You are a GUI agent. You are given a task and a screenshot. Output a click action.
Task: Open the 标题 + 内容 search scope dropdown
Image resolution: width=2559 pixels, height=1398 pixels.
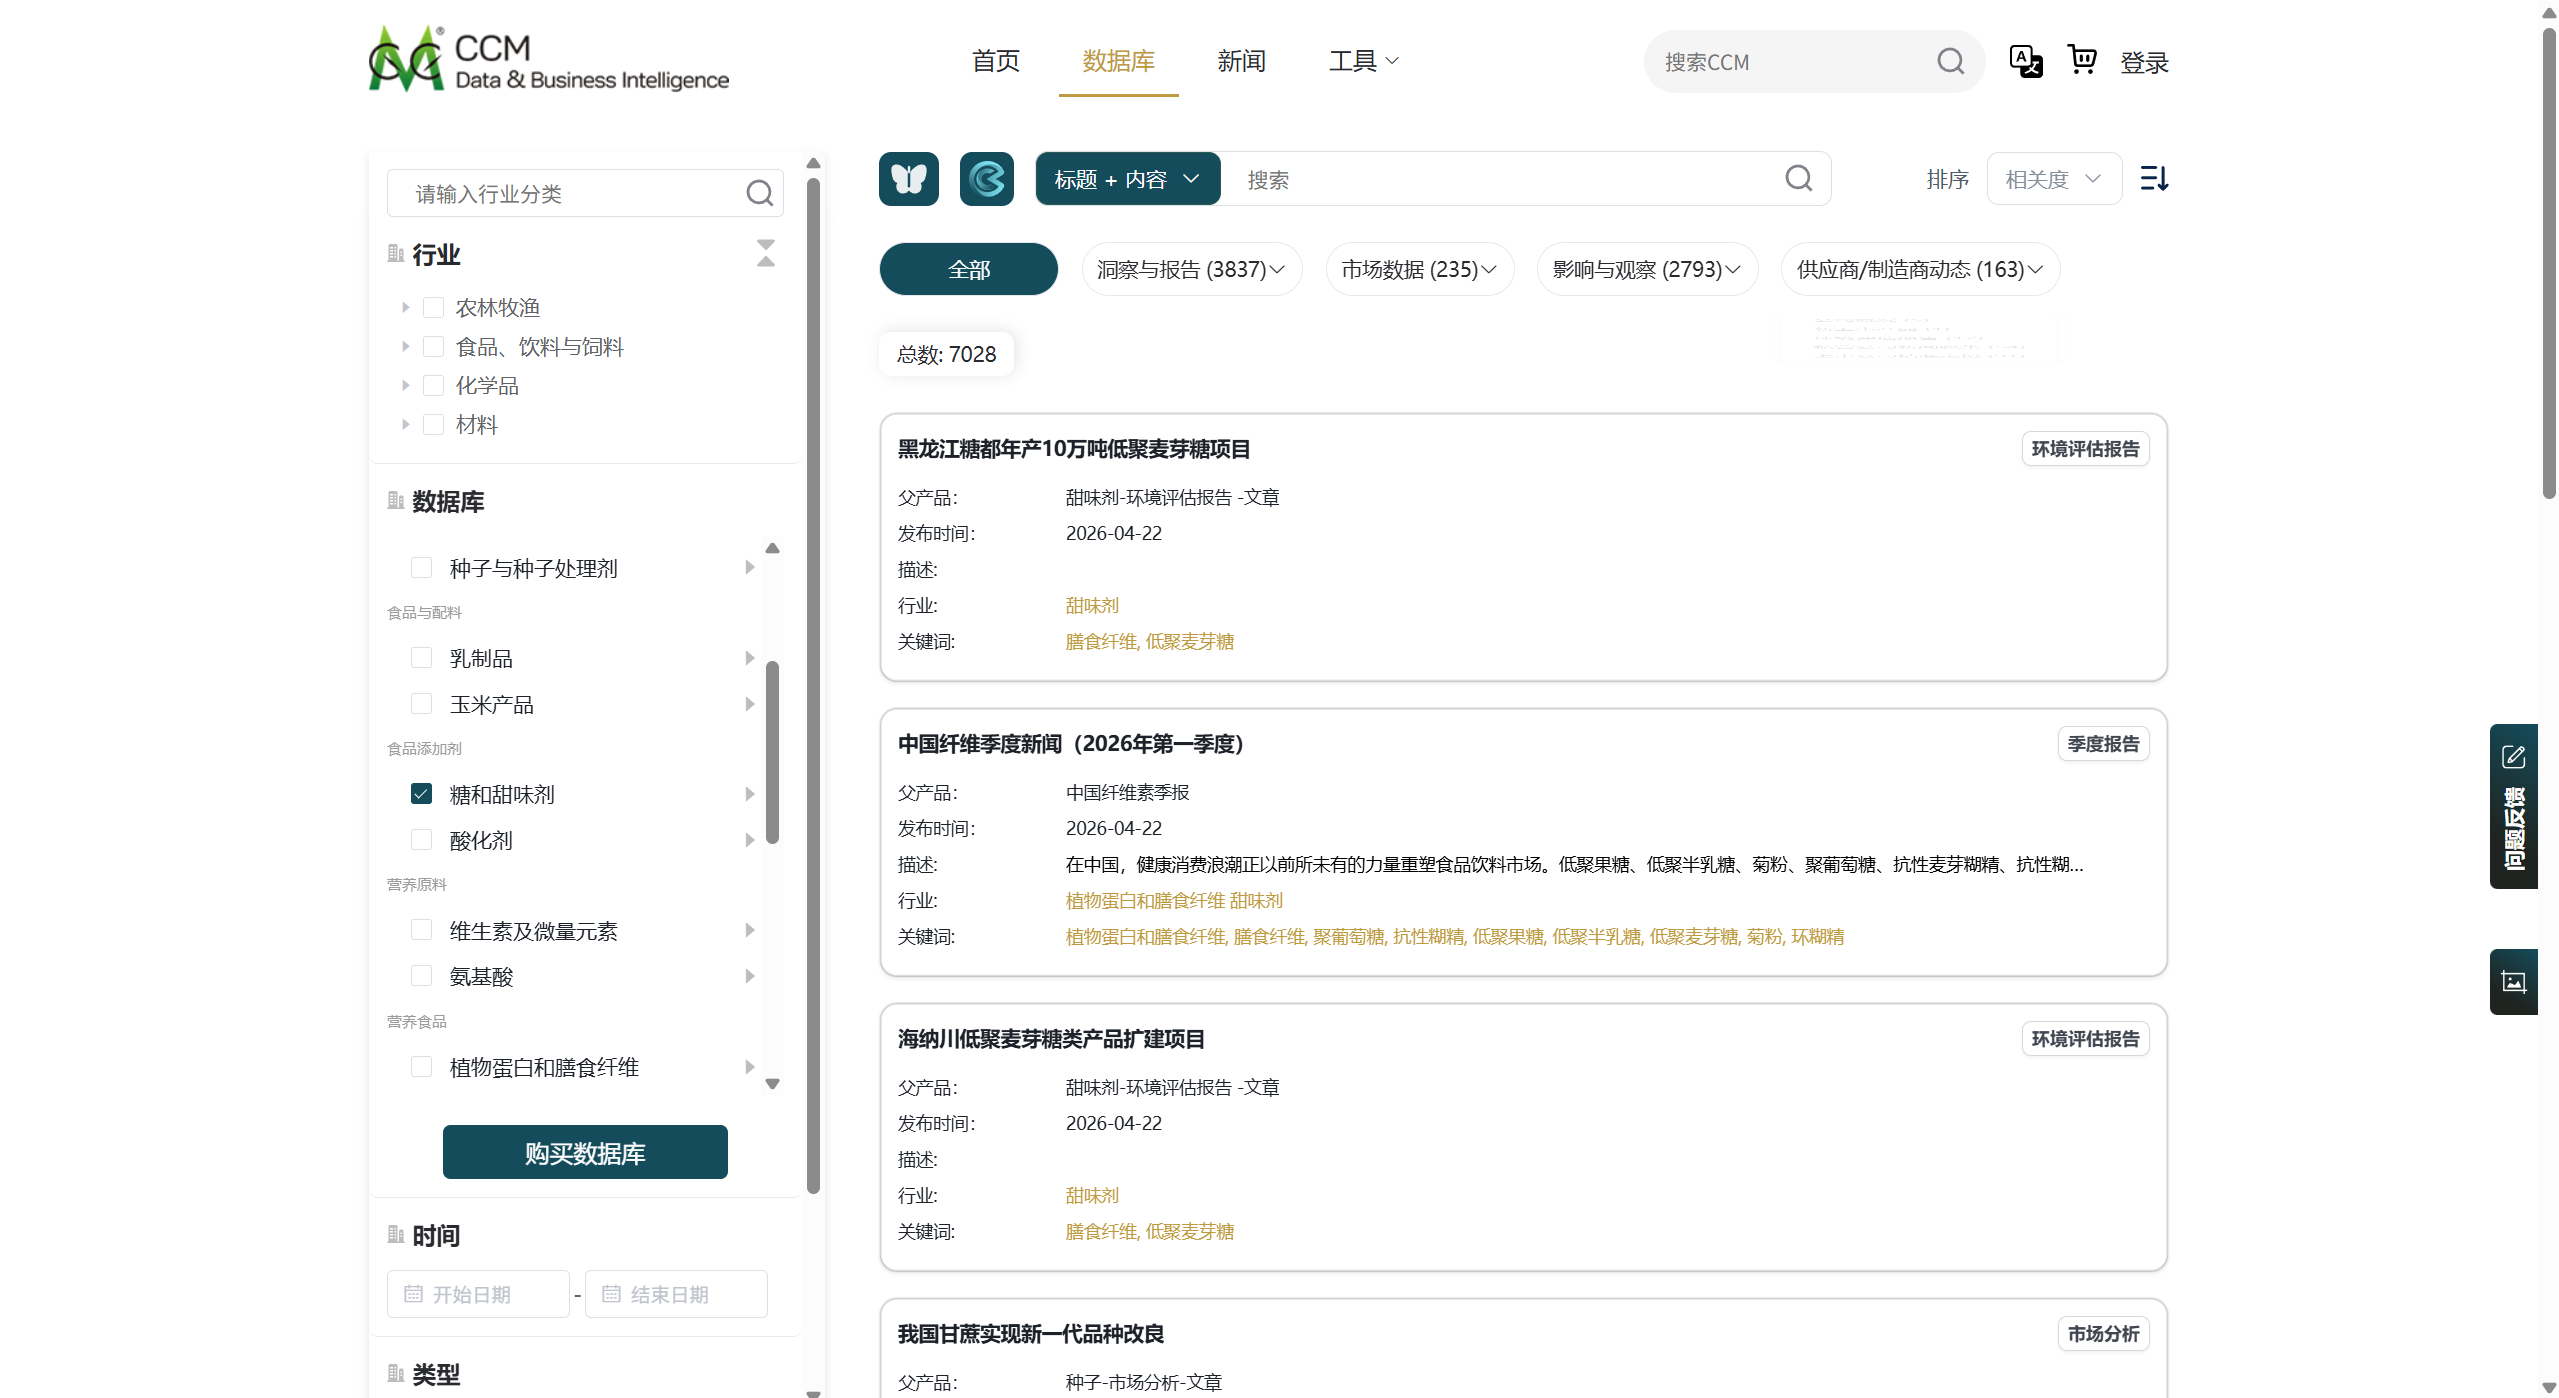pos(1127,179)
